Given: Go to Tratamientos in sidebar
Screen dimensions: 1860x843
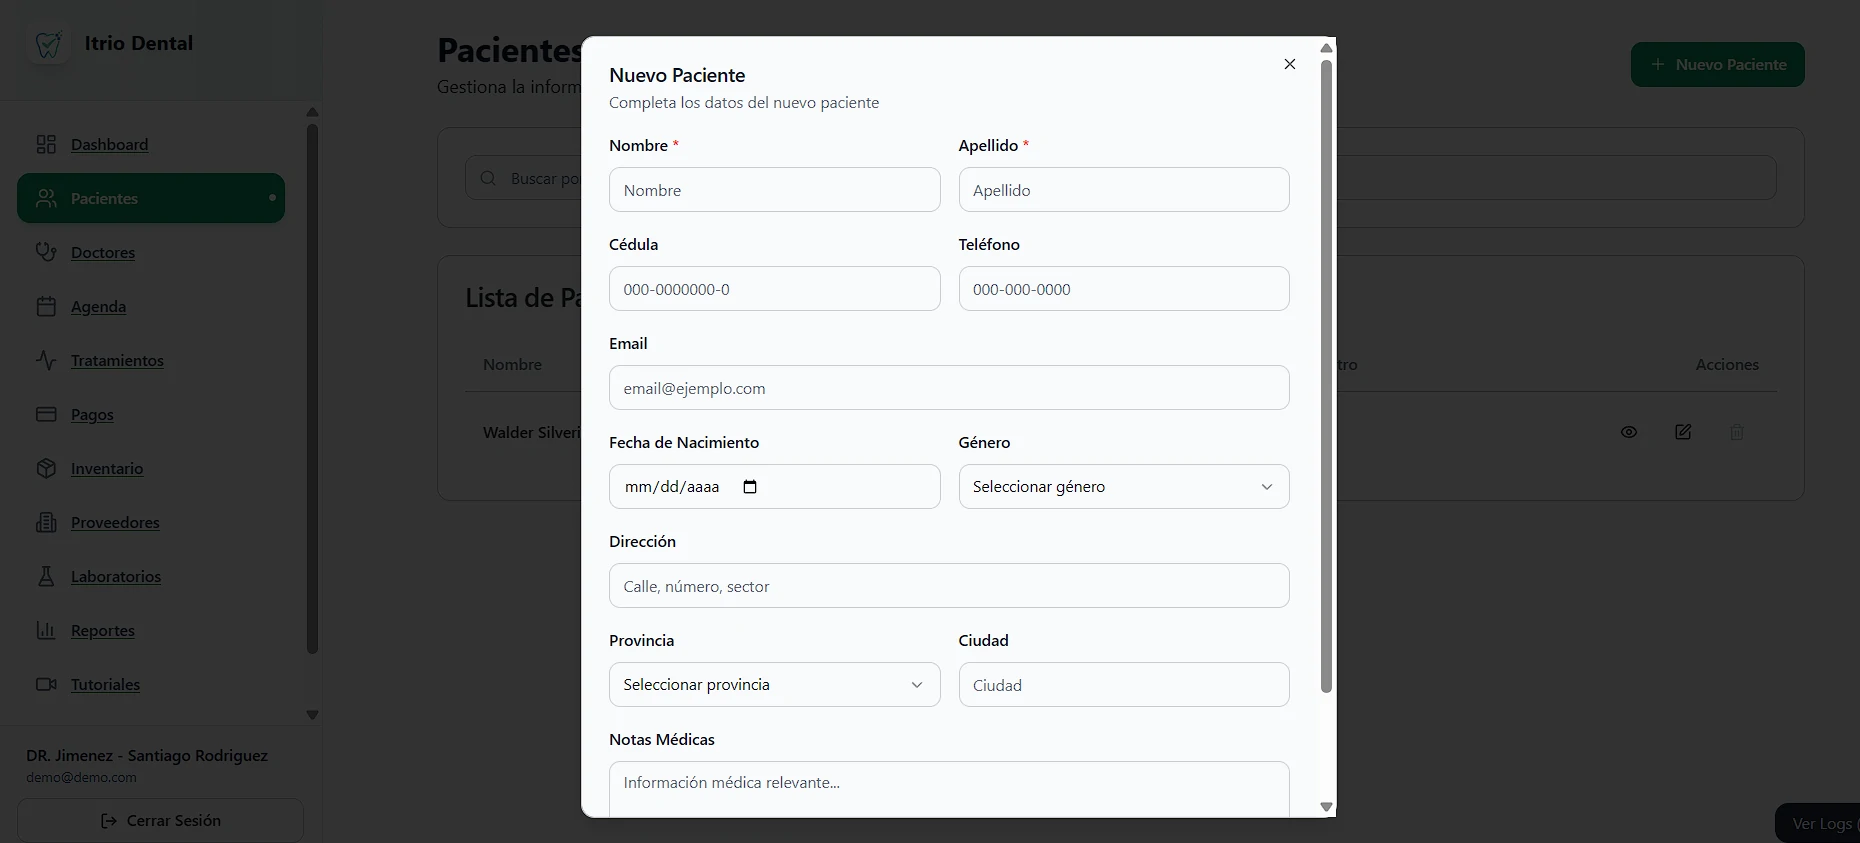Looking at the screenshot, I should [x=117, y=361].
